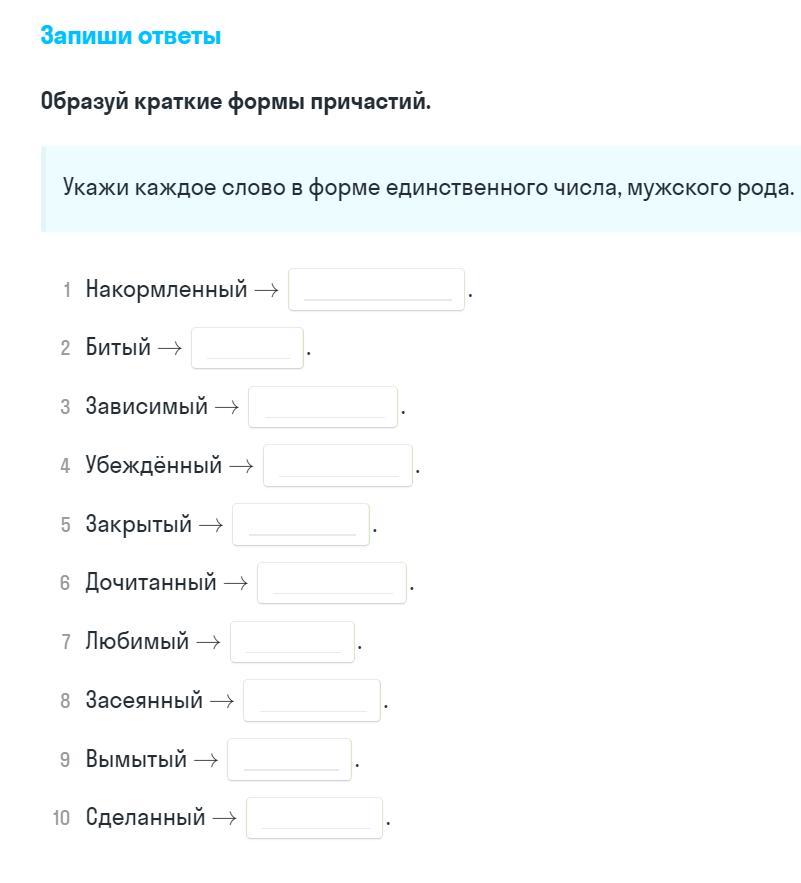This screenshot has width=801, height=883.
Task: Click the word Дочитанный in item 6
Action: pyautogui.click(x=151, y=583)
